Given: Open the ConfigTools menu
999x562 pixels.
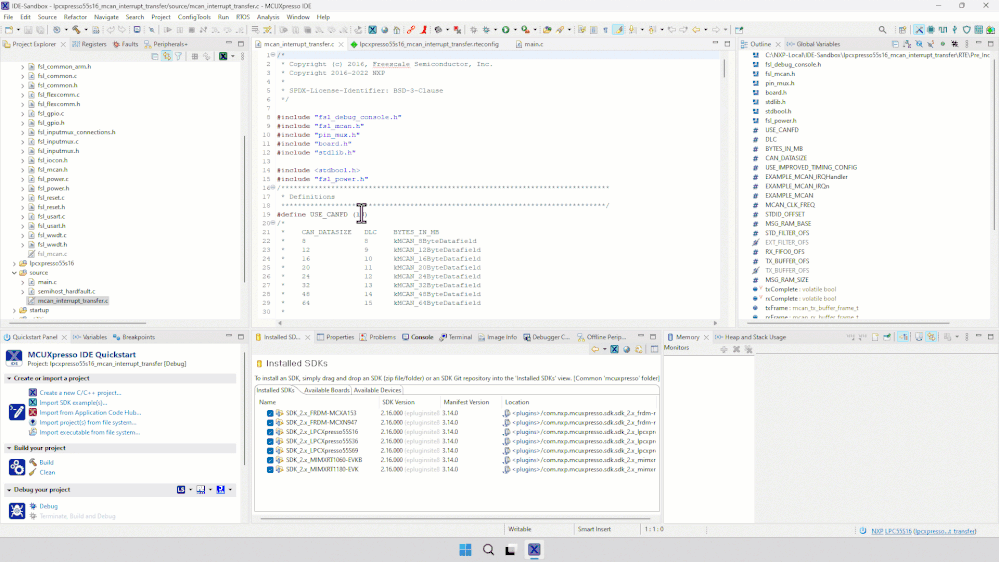Looking at the screenshot, I should [194, 17].
